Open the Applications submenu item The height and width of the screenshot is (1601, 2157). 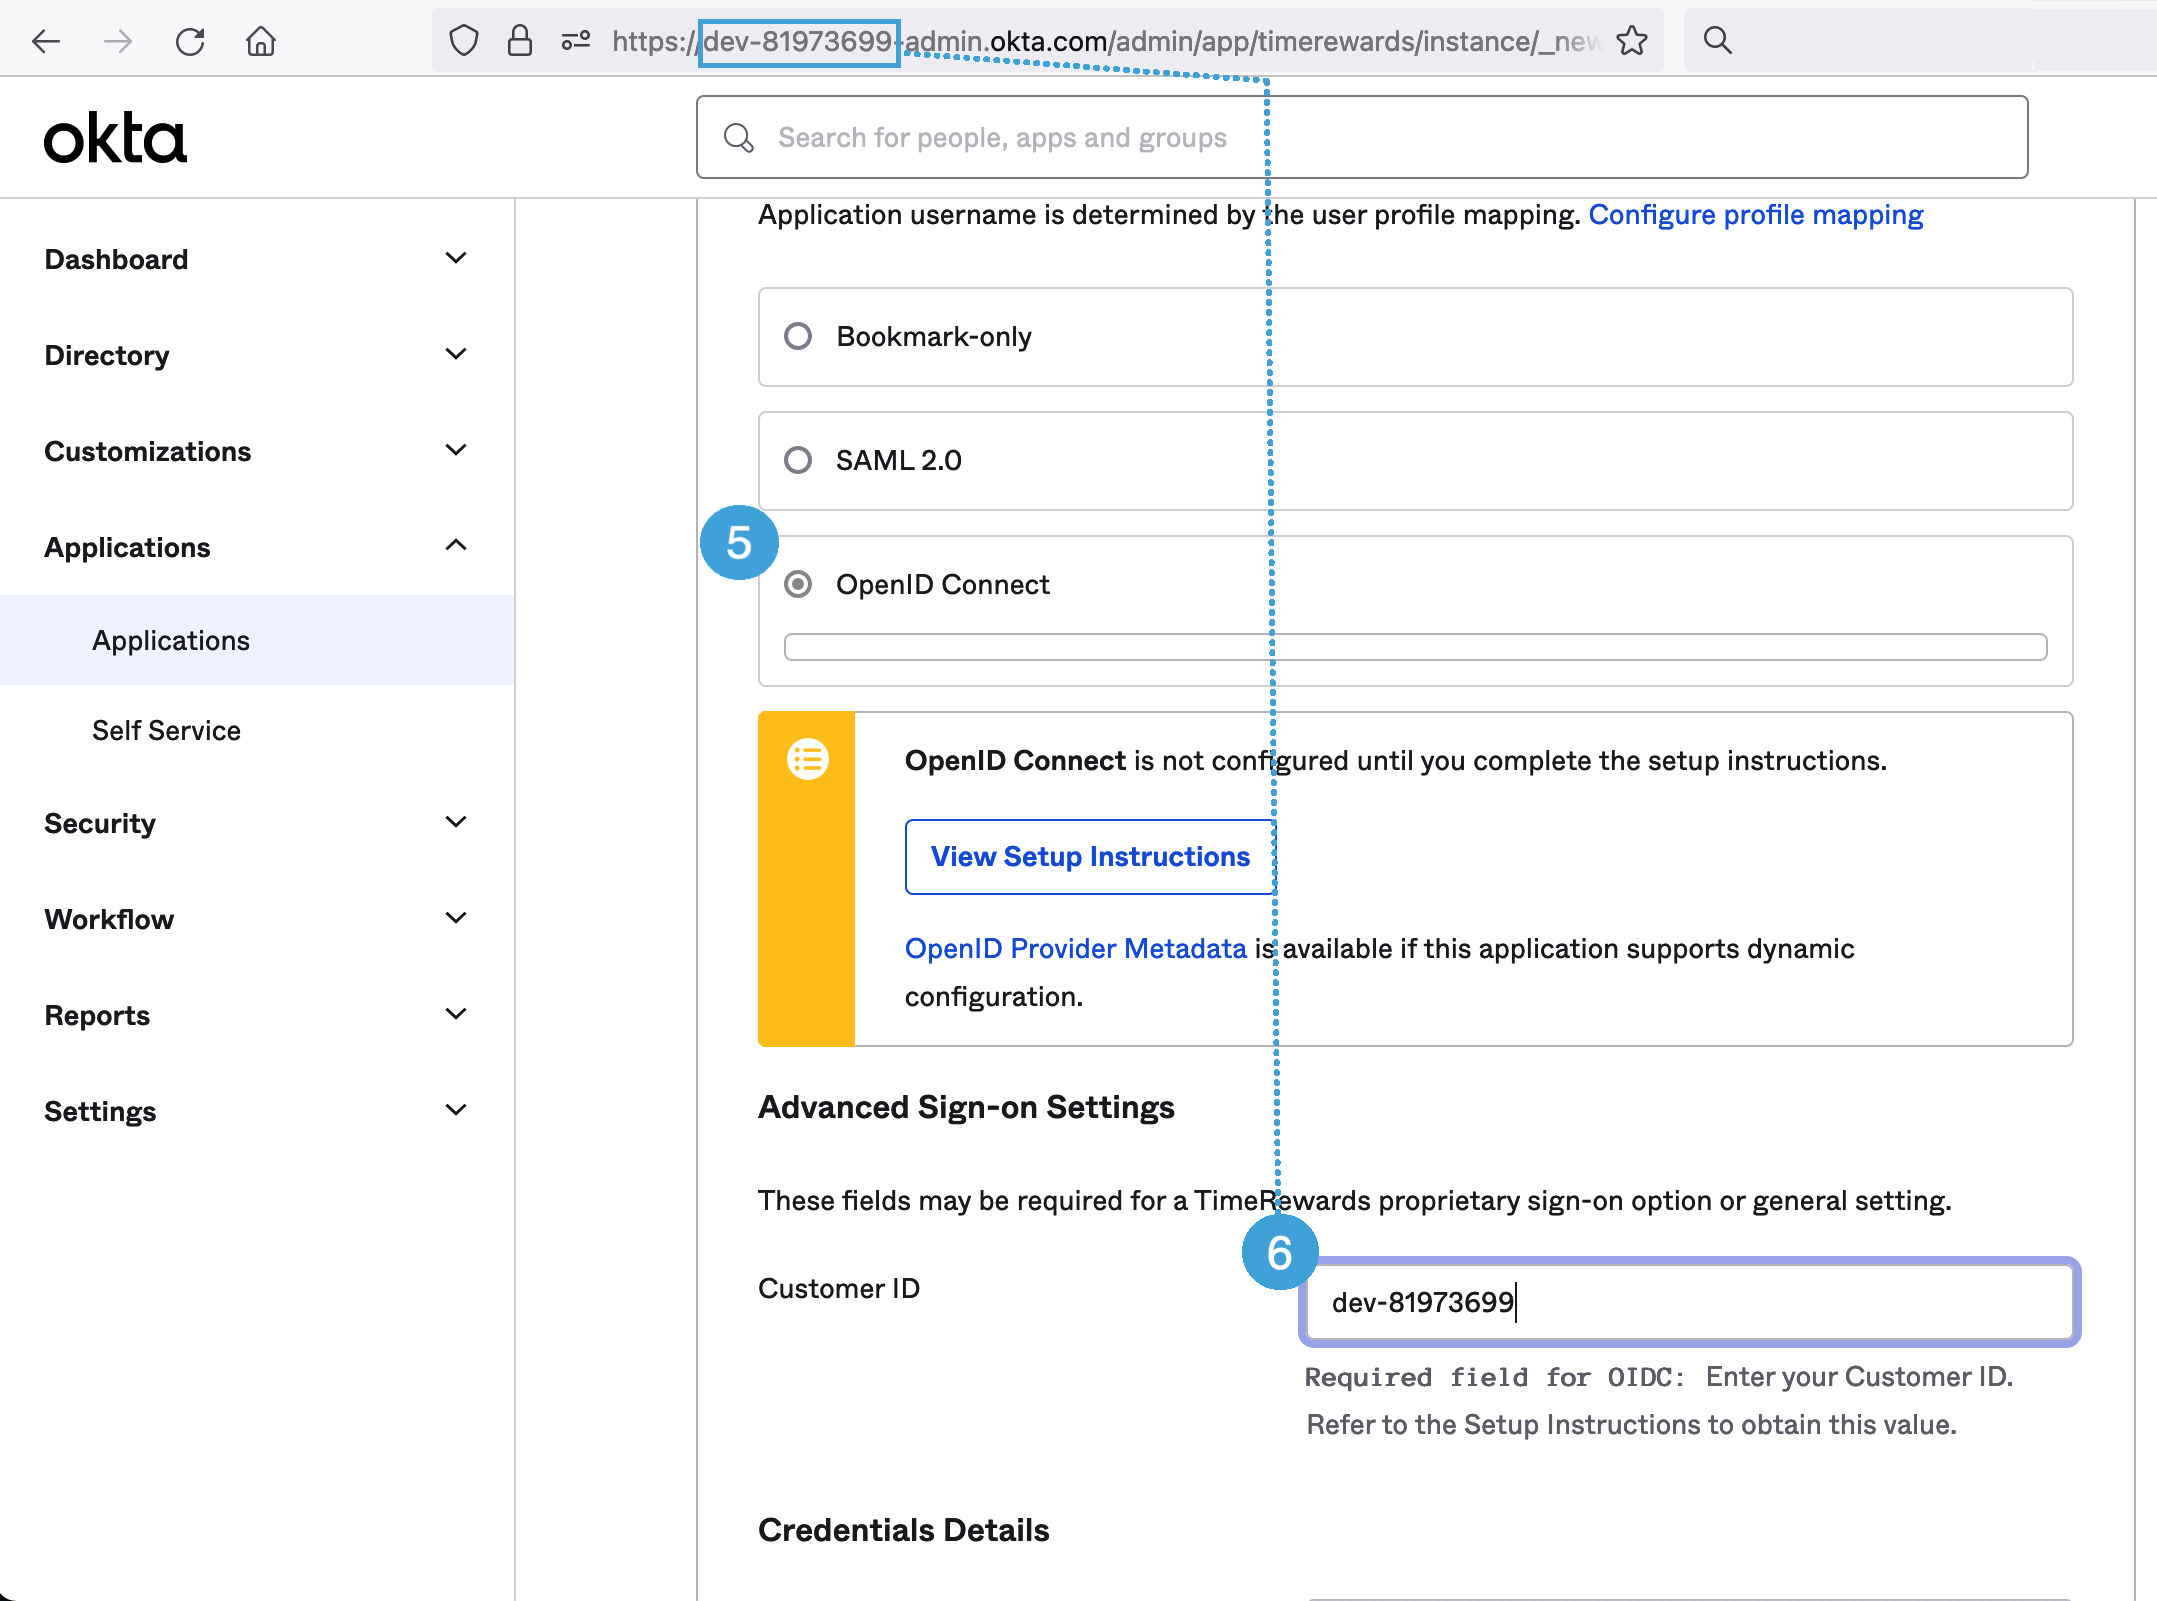[x=171, y=640]
